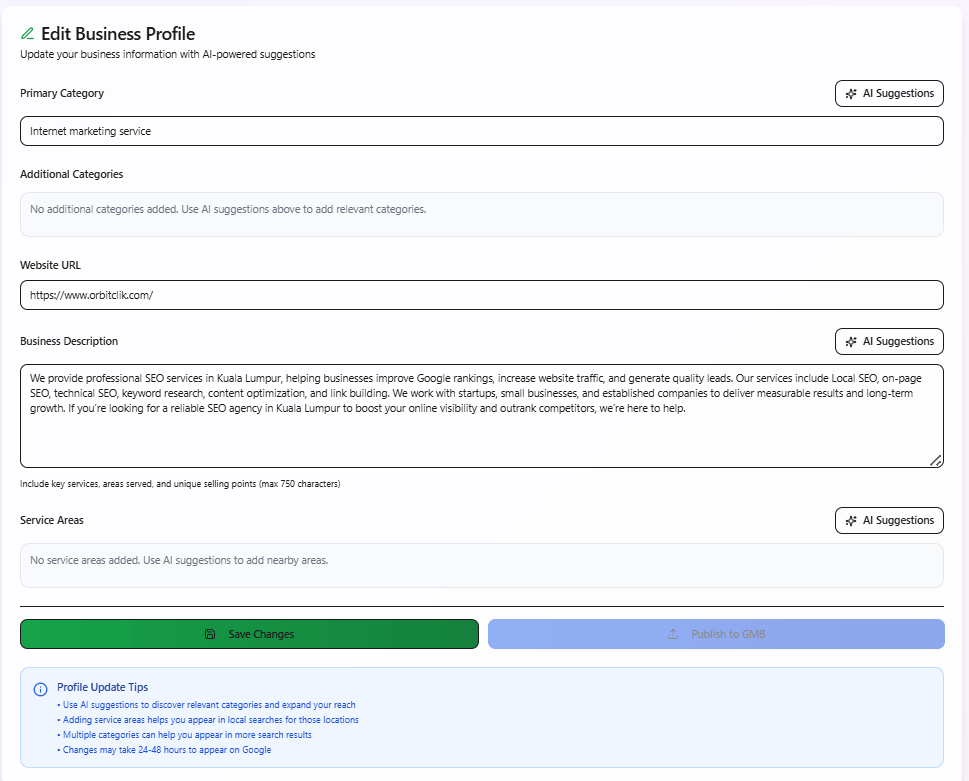Click the Publish to GMB button
Viewport: 969px width, 781px height.
715,633
